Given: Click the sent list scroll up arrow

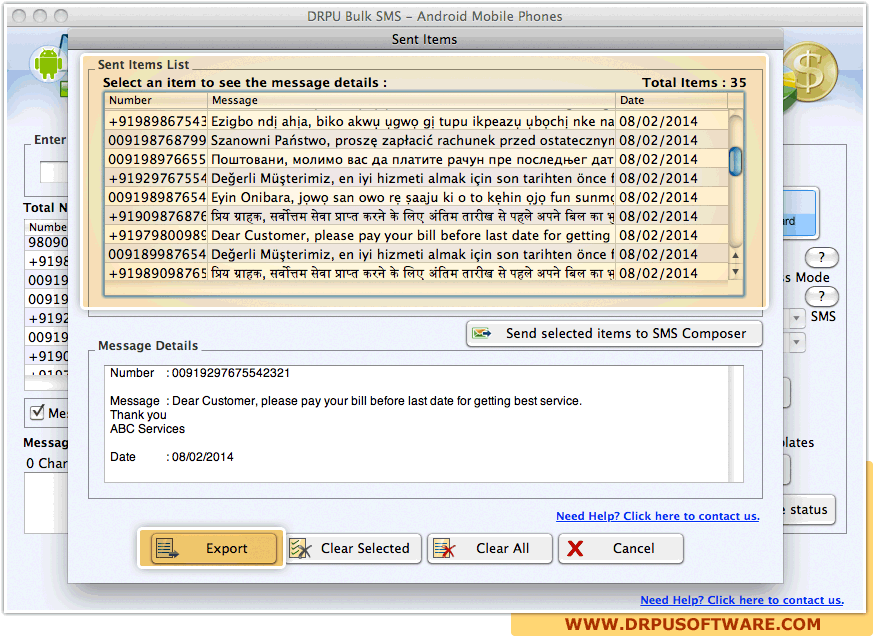Looking at the screenshot, I should (735, 255).
